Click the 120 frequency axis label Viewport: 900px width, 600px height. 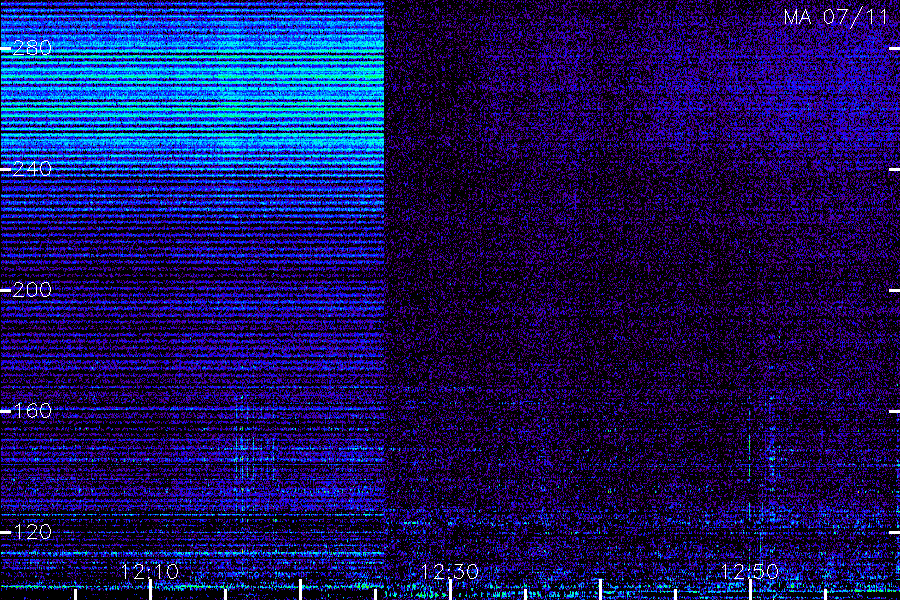pos(32,532)
